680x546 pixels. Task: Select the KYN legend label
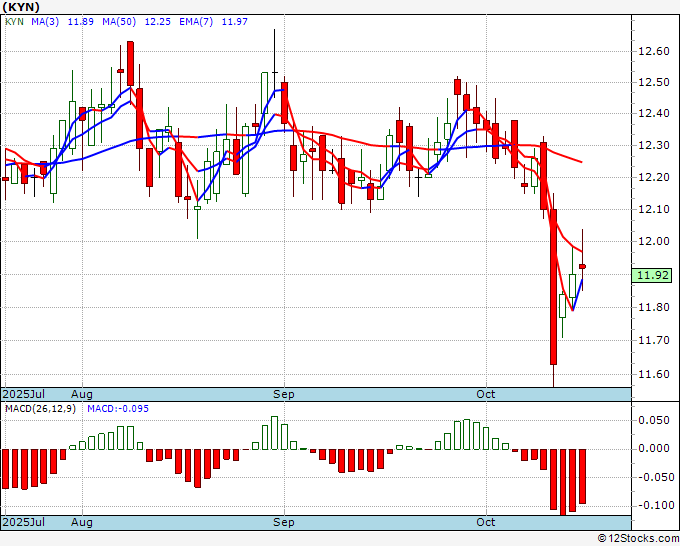tap(14, 22)
